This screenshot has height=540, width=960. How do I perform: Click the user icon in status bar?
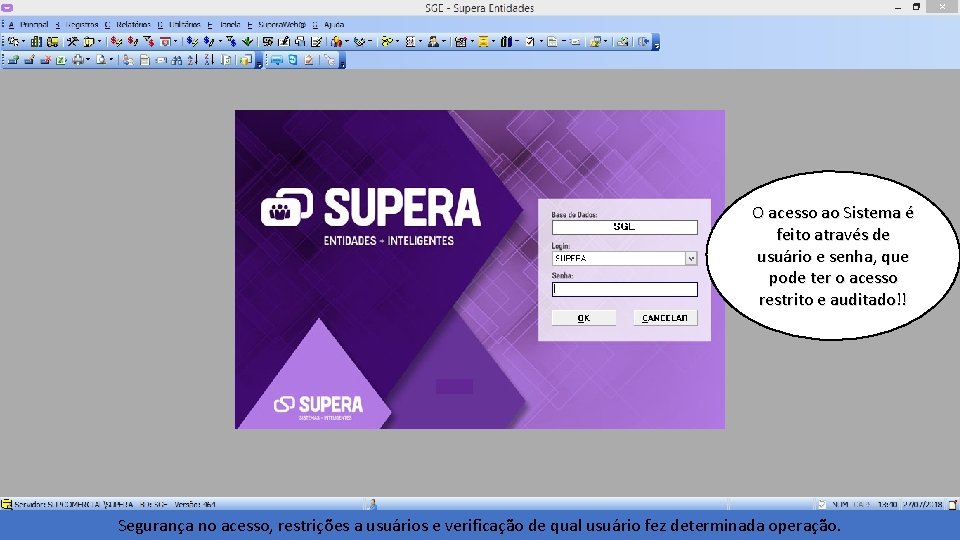coord(371,504)
